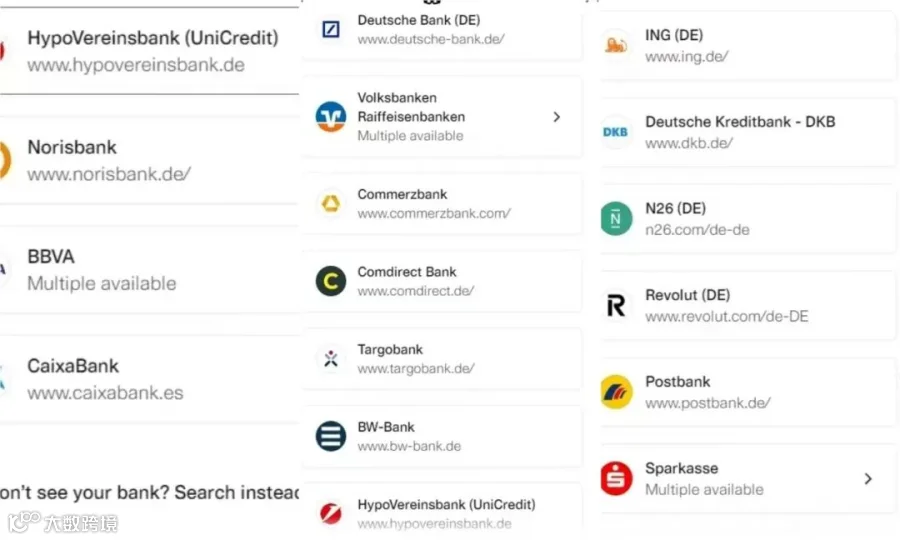Click www.comdirect.de/ address text
The image size is (900, 540).
point(416,291)
